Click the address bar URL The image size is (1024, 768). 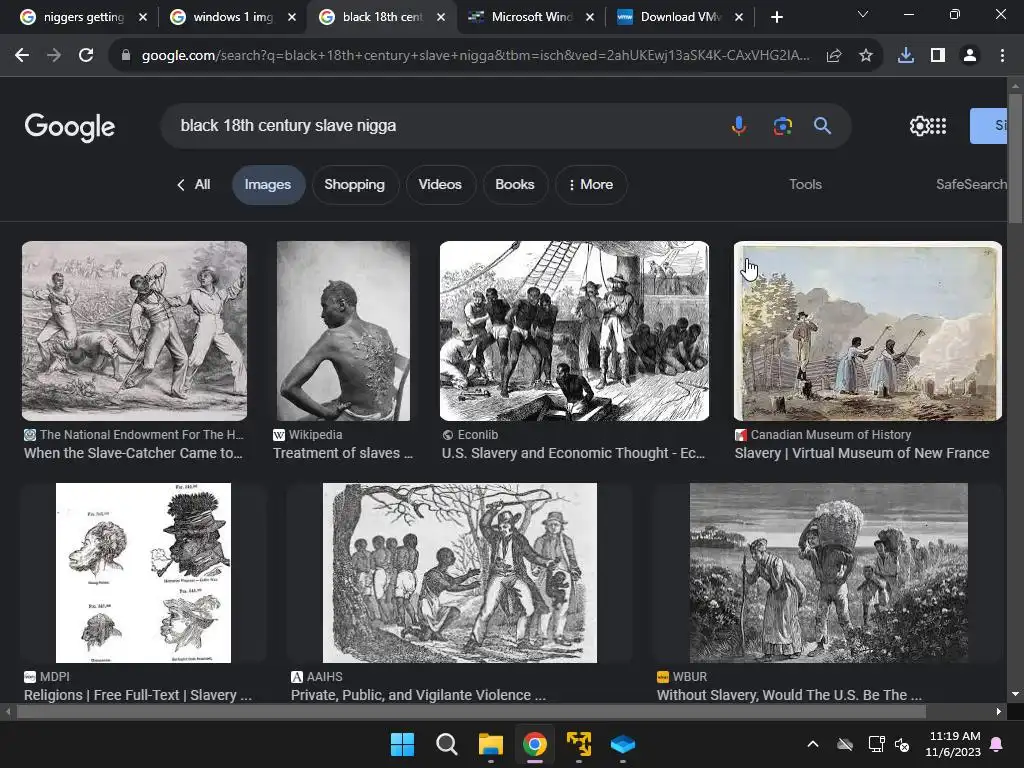point(475,56)
